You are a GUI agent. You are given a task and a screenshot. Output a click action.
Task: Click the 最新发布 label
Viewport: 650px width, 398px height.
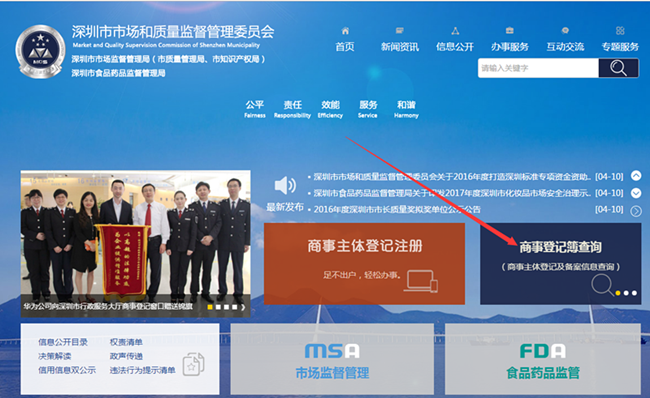(285, 207)
